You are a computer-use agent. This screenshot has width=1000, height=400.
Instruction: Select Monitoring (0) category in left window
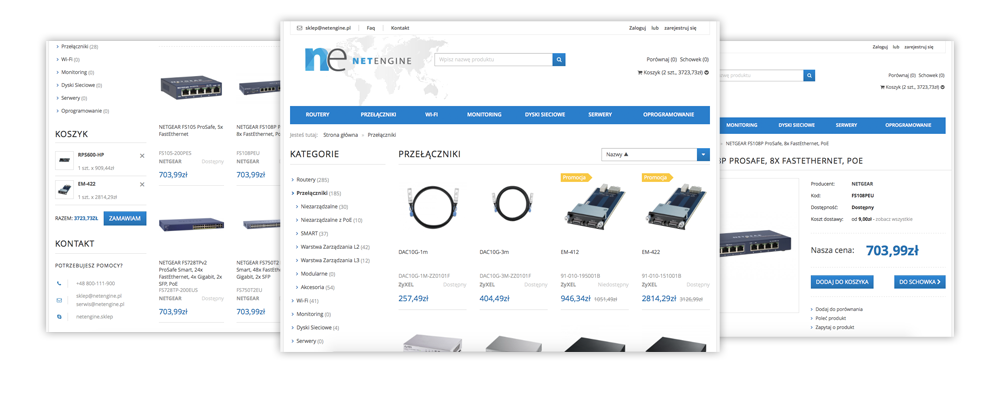click(77, 72)
